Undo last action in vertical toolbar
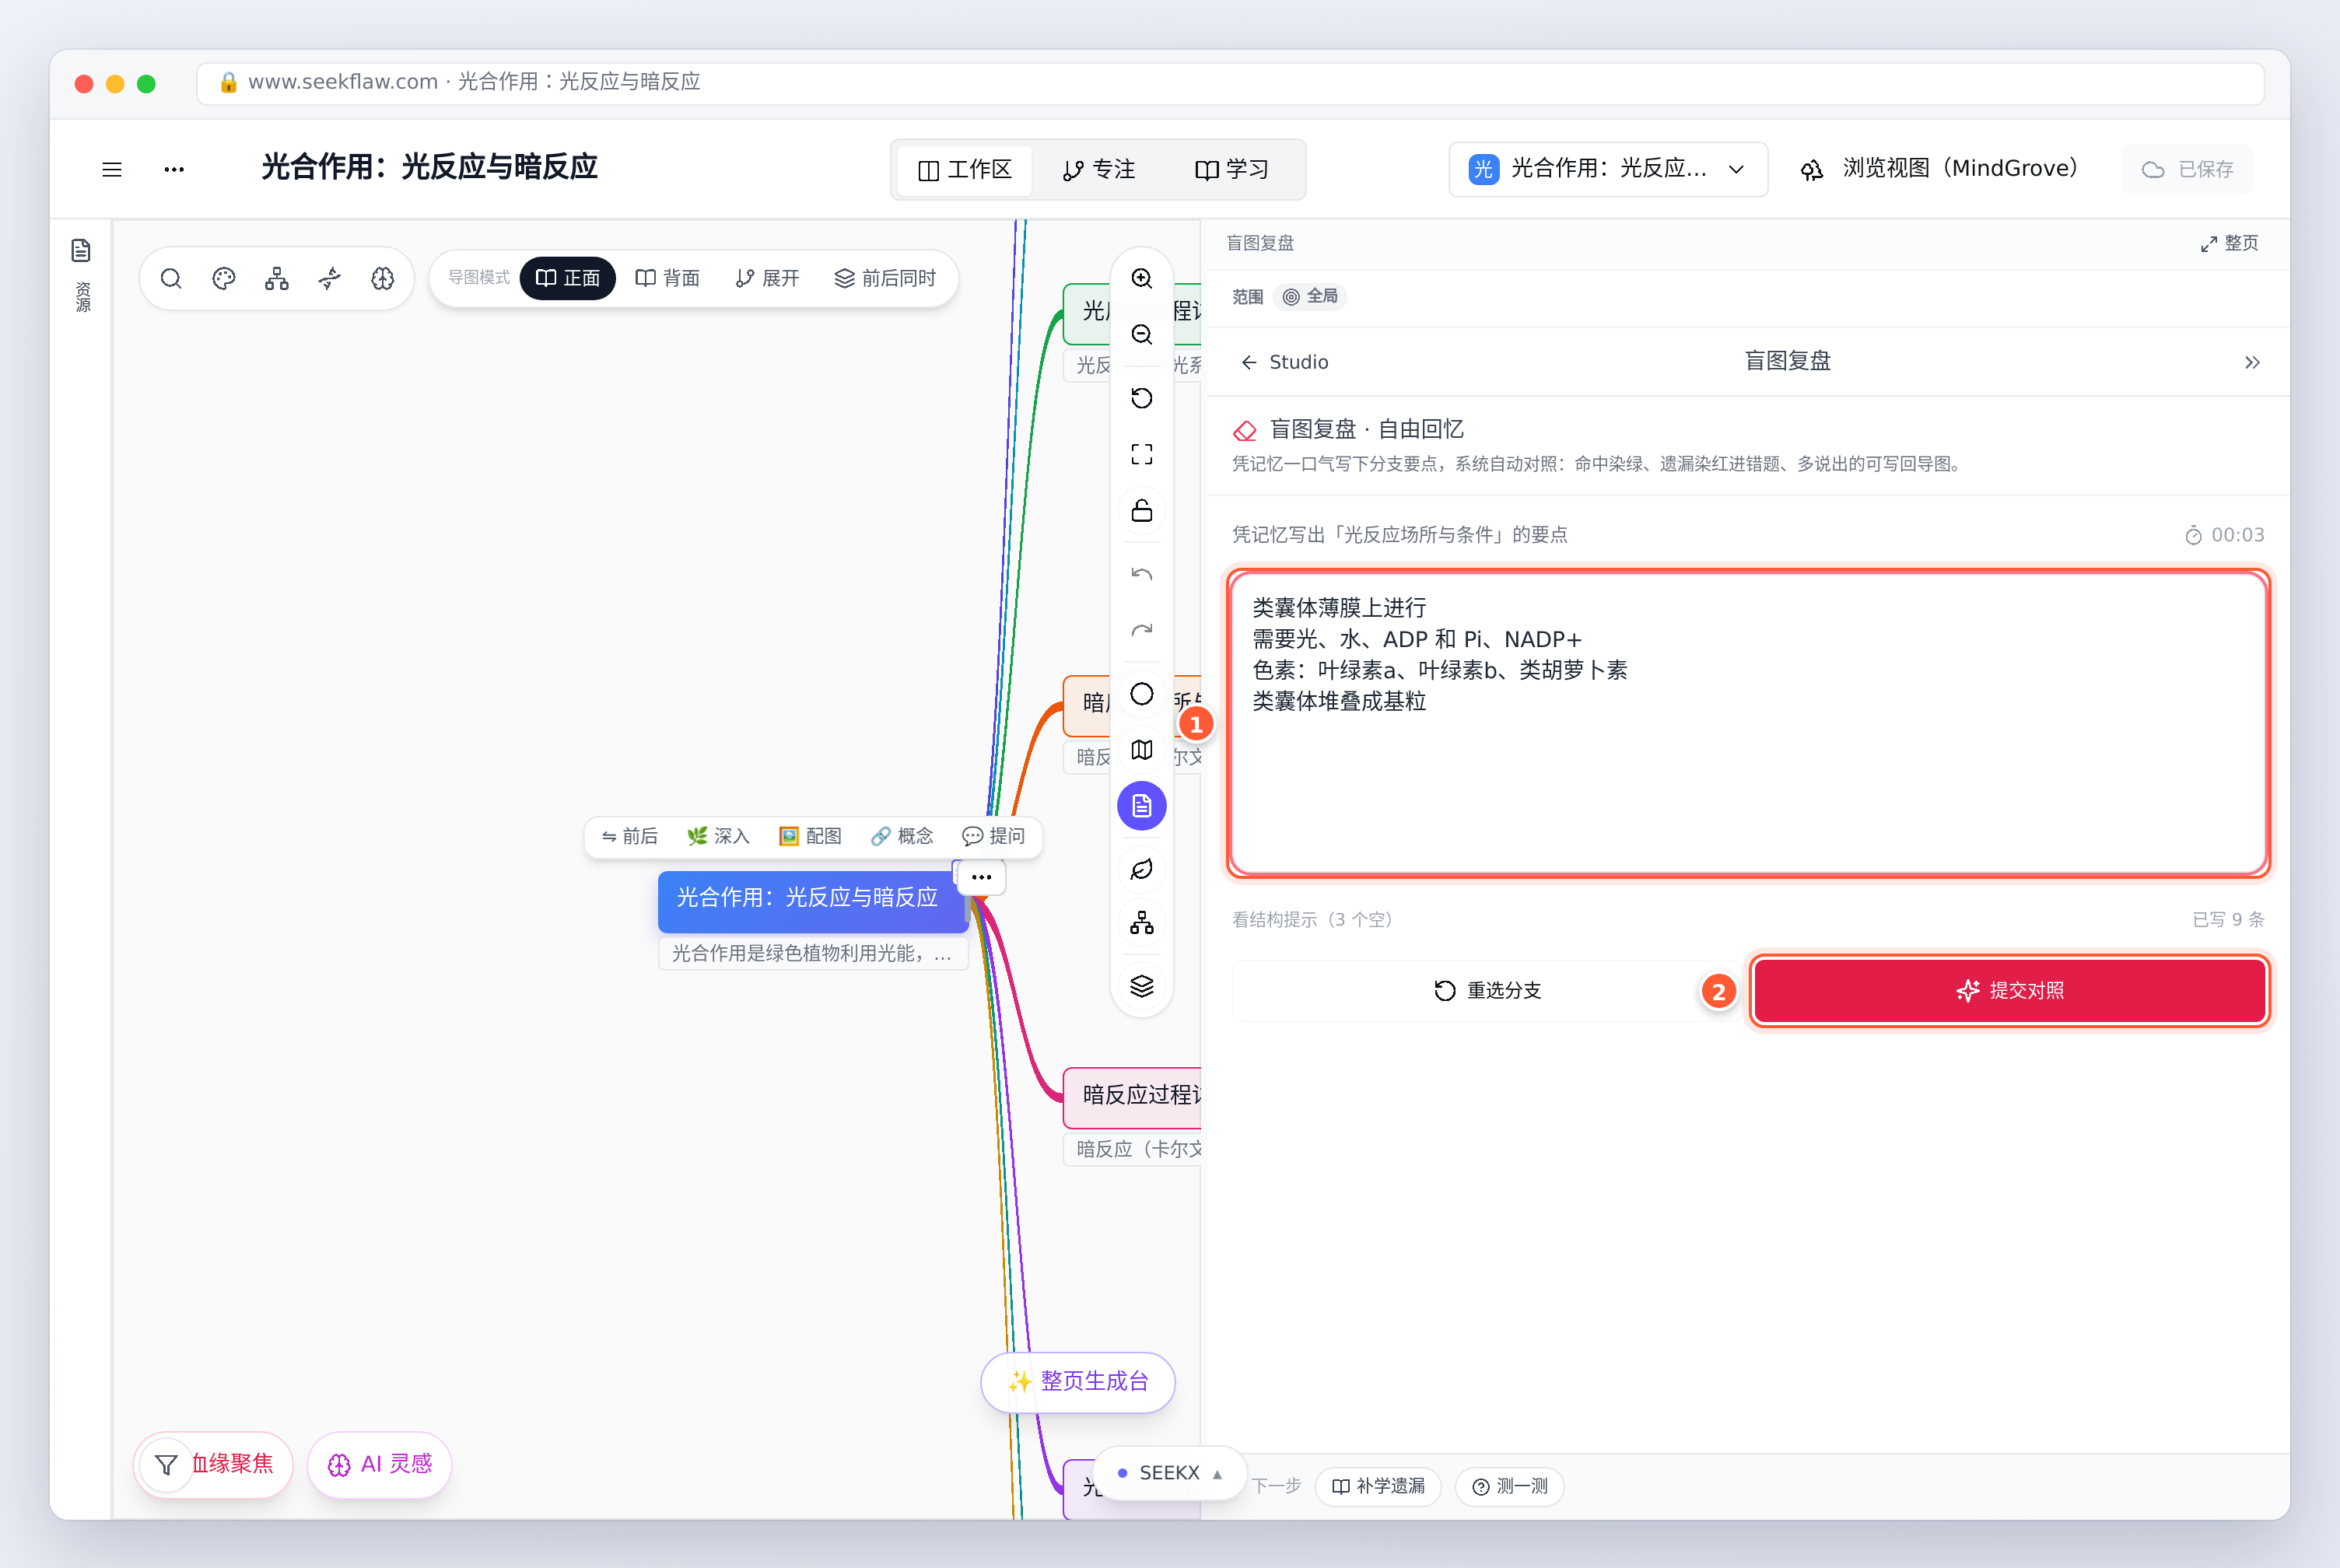The width and height of the screenshot is (2340, 1568). 1142,575
